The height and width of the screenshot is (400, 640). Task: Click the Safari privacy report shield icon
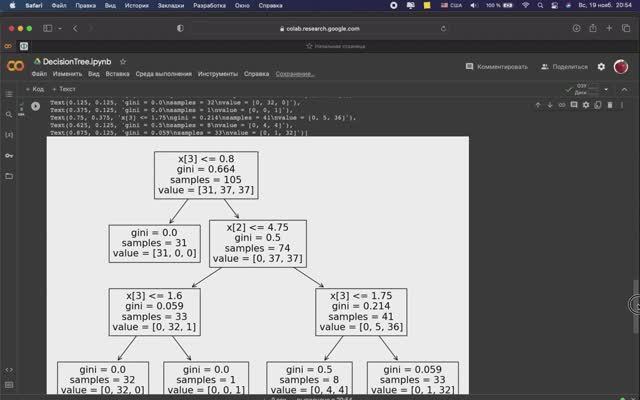click(180, 28)
